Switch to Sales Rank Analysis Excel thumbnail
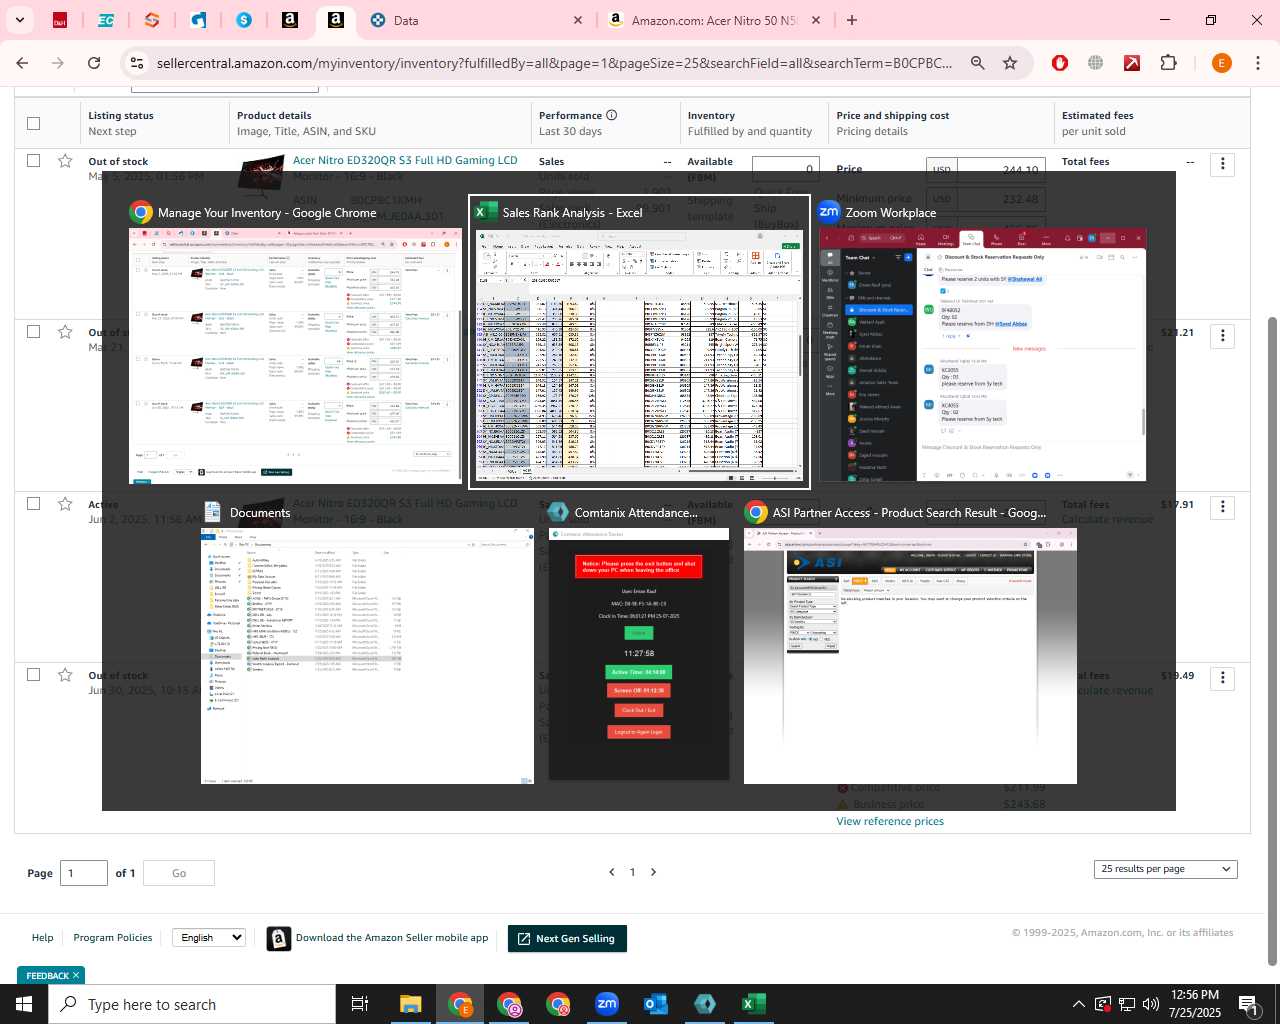1280x1024 pixels. click(x=639, y=342)
